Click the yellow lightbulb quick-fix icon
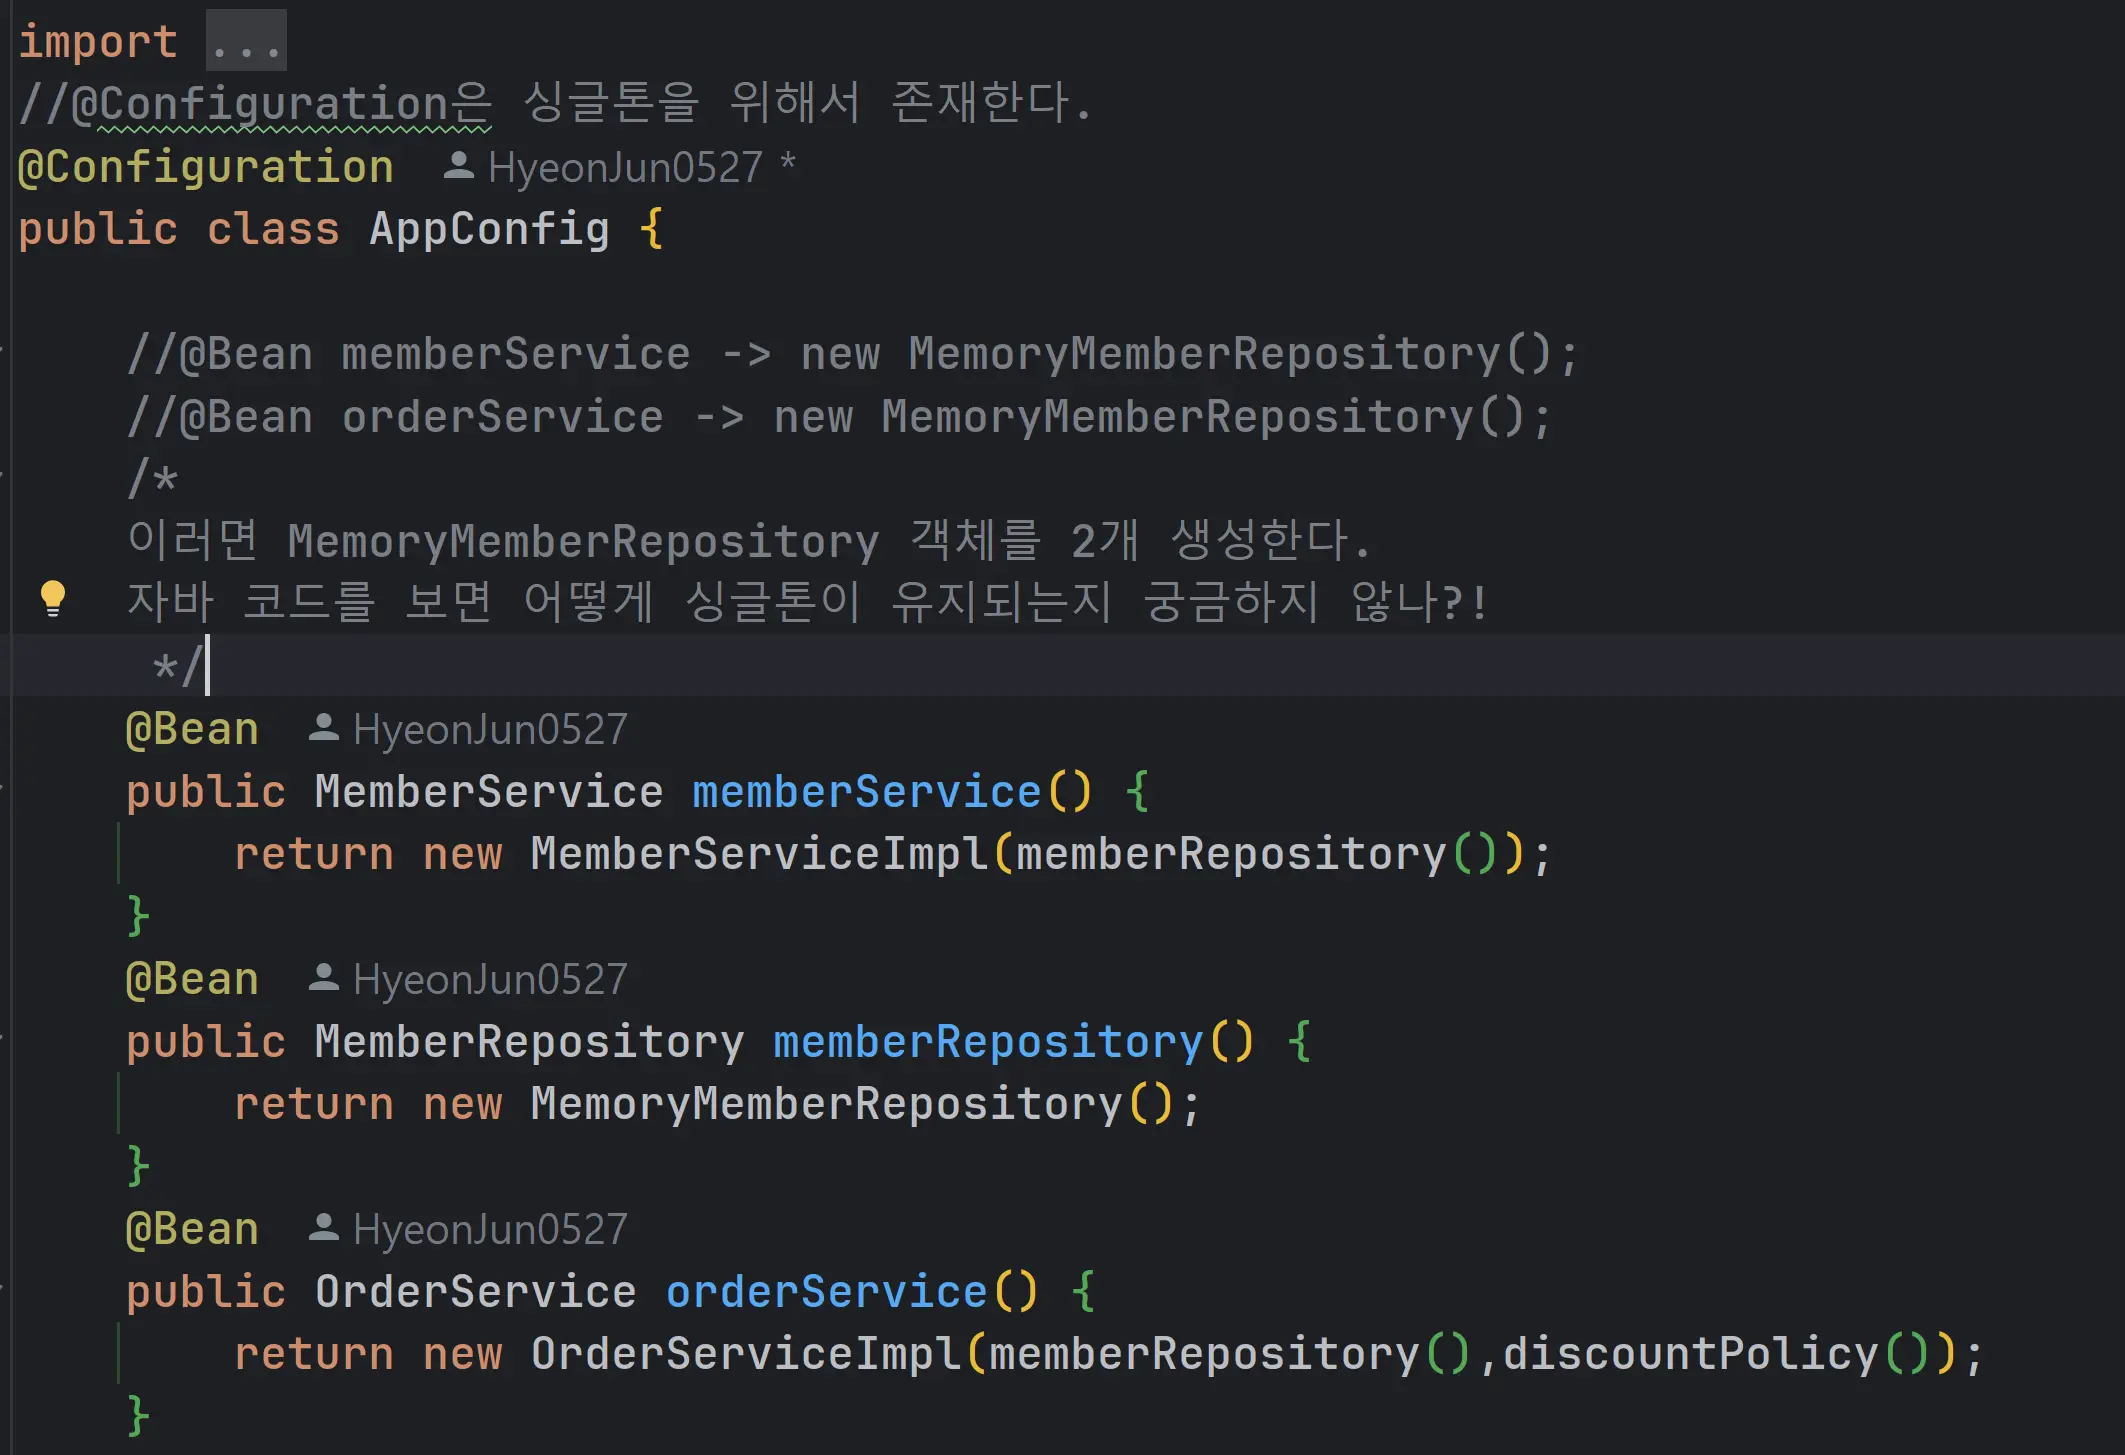This screenshot has width=2125, height=1455. [x=52, y=600]
